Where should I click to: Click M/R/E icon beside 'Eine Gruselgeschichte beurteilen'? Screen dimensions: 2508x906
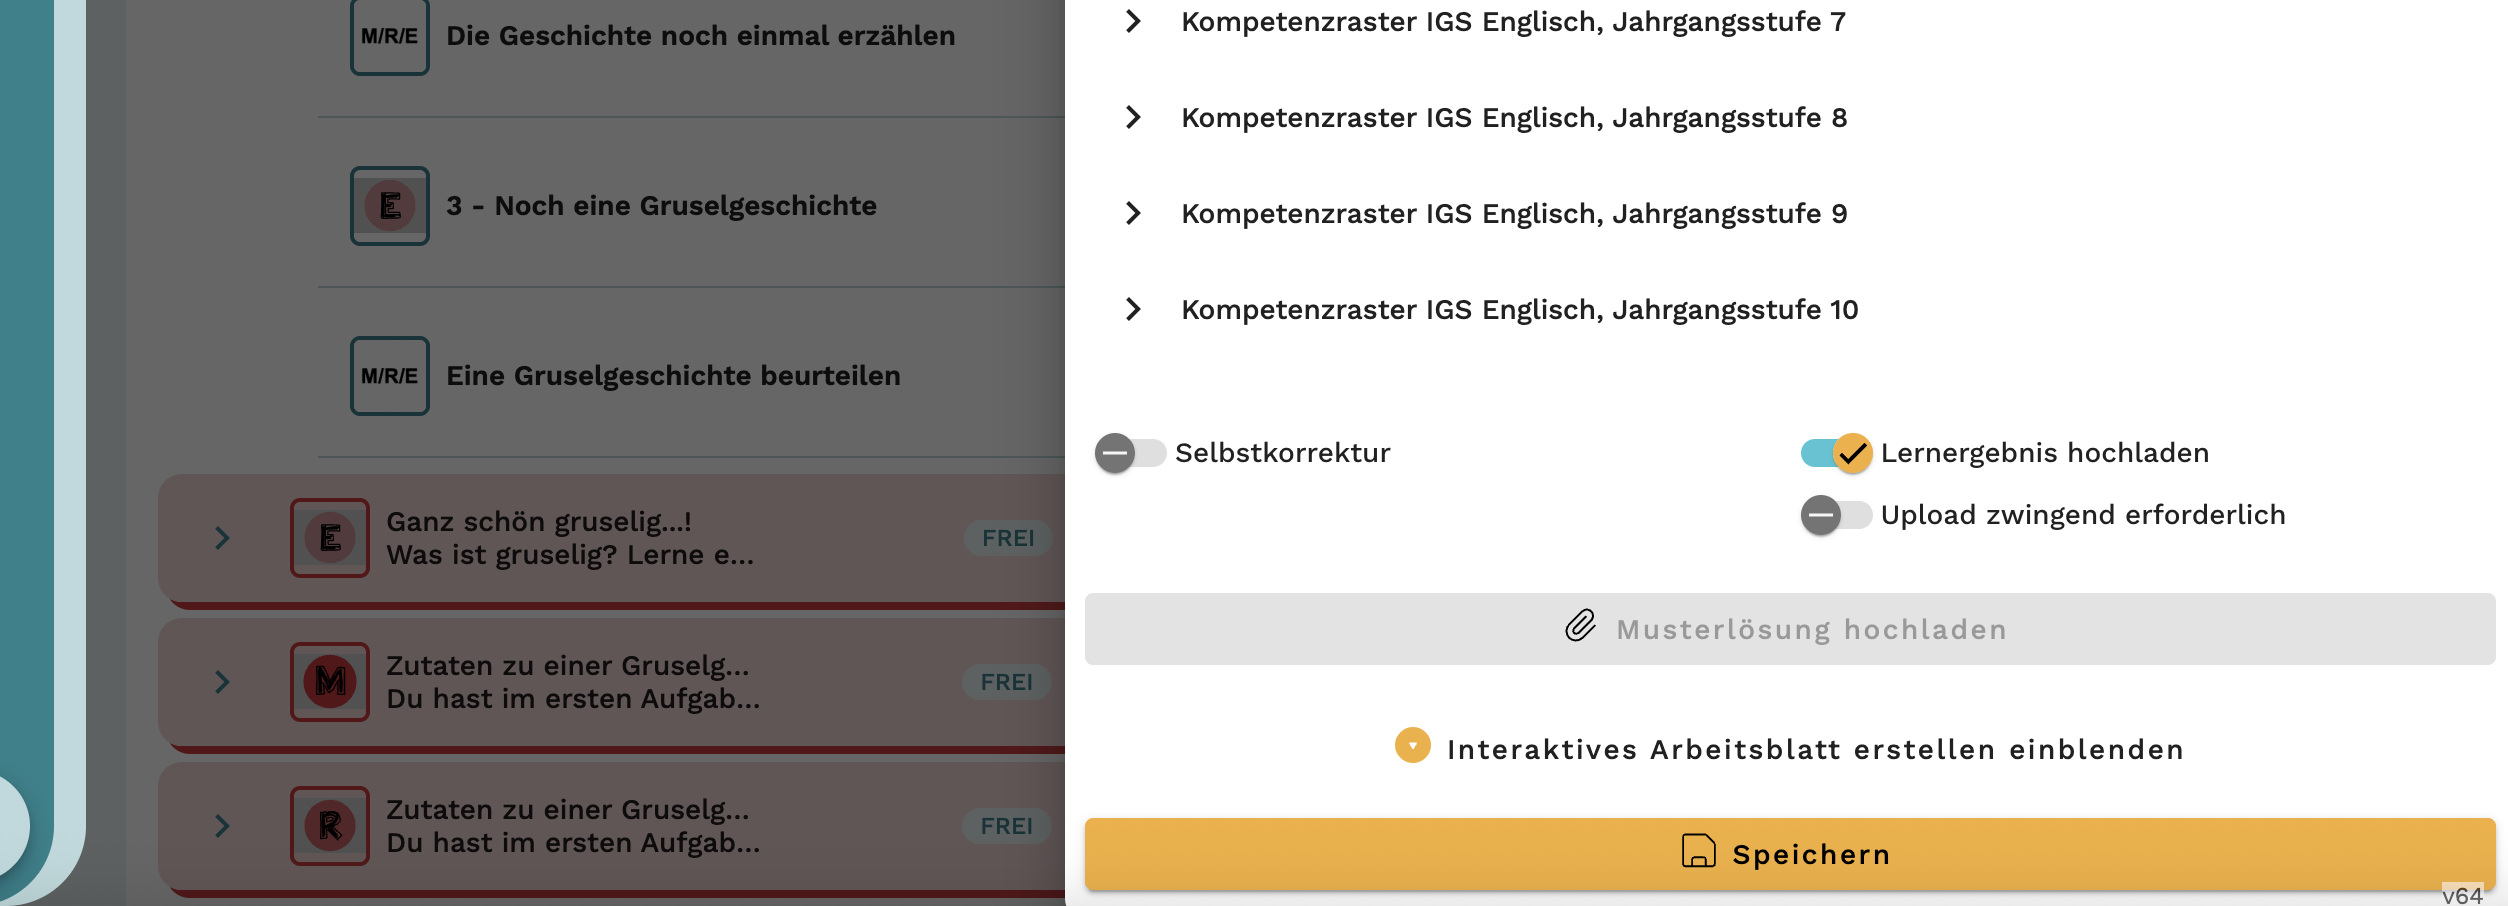(x=389, y=376)
